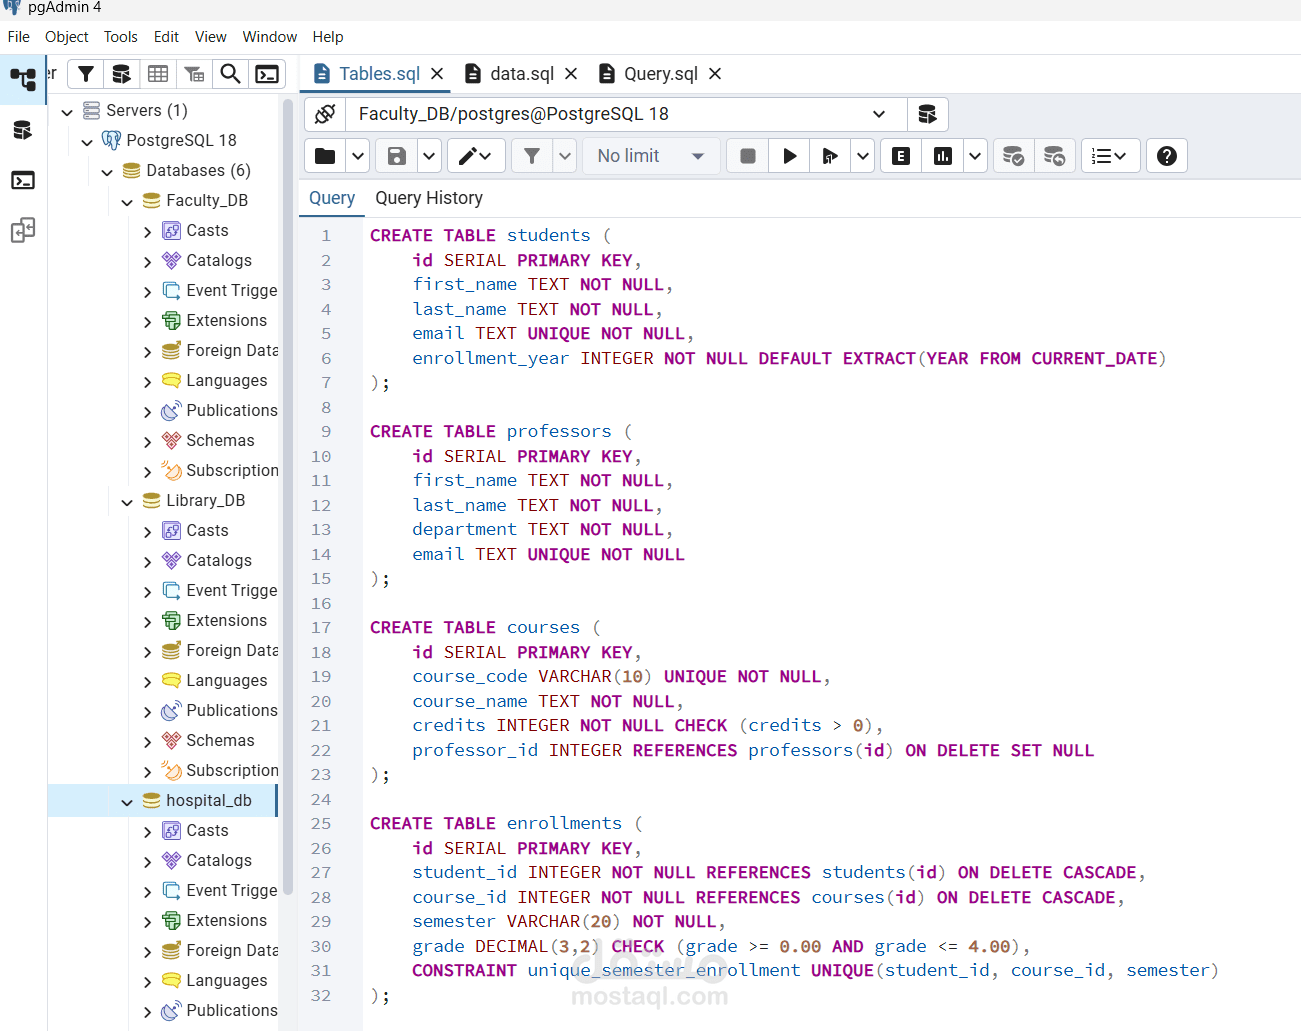Click the Stop query button
Image resolution: width=1301 pixels, height=1031 pixels.
747,156
